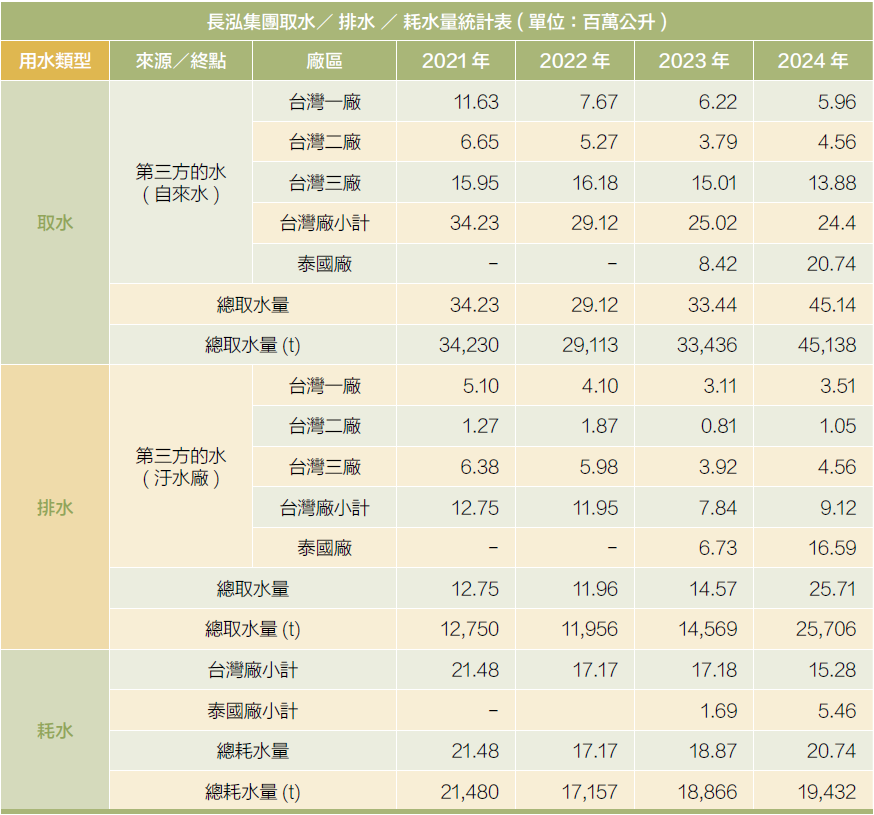Select the value 14.57
Screen dimensions: 874x815
coord(713,589)
